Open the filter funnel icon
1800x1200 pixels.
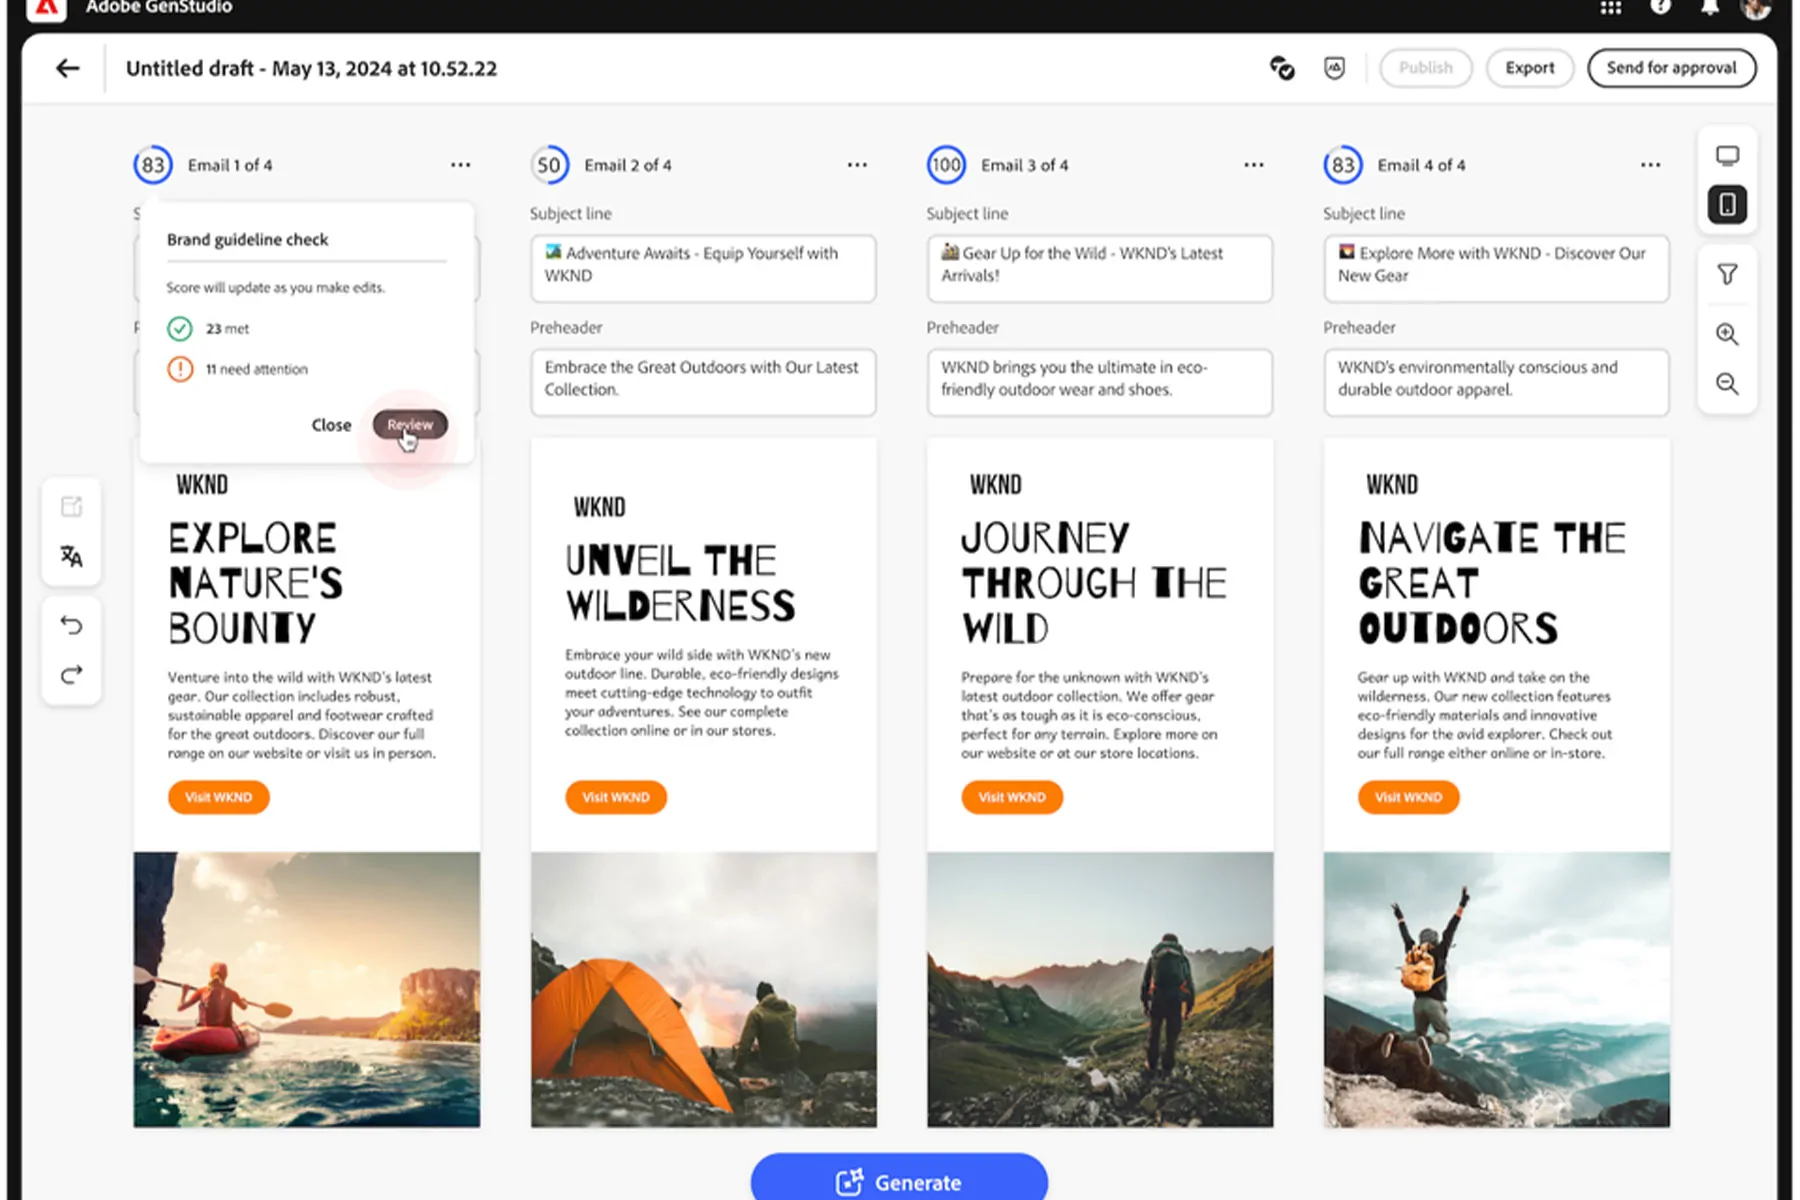pyautogui.click(x=1727, y=274)
